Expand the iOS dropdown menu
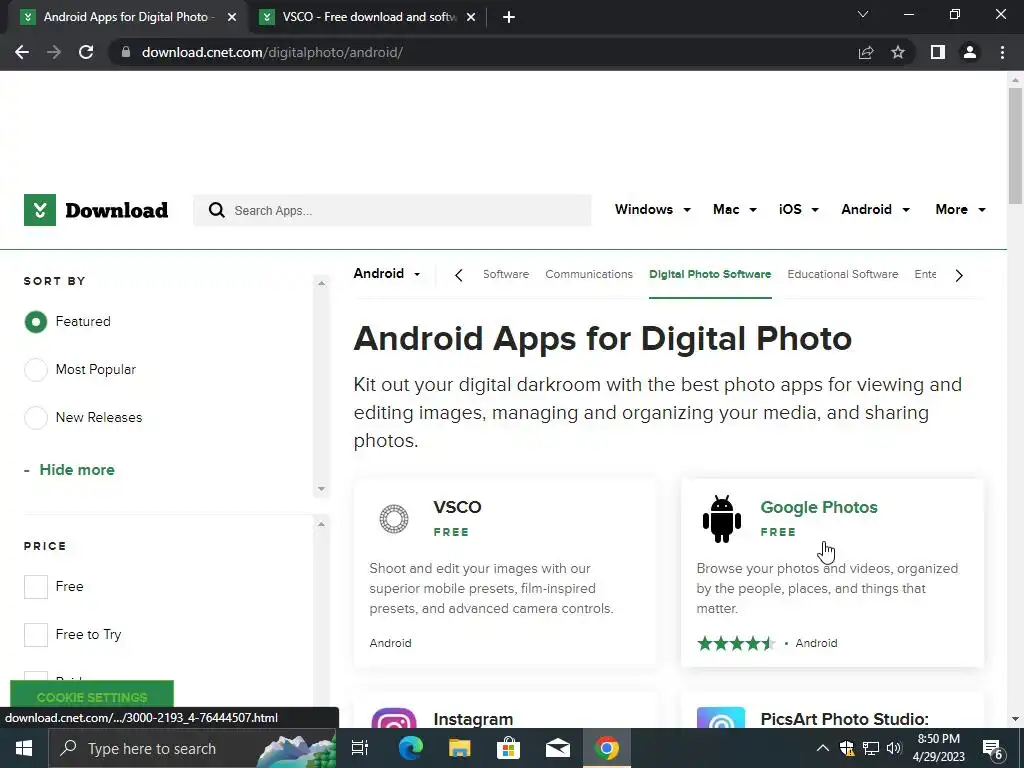 point(799,210)
